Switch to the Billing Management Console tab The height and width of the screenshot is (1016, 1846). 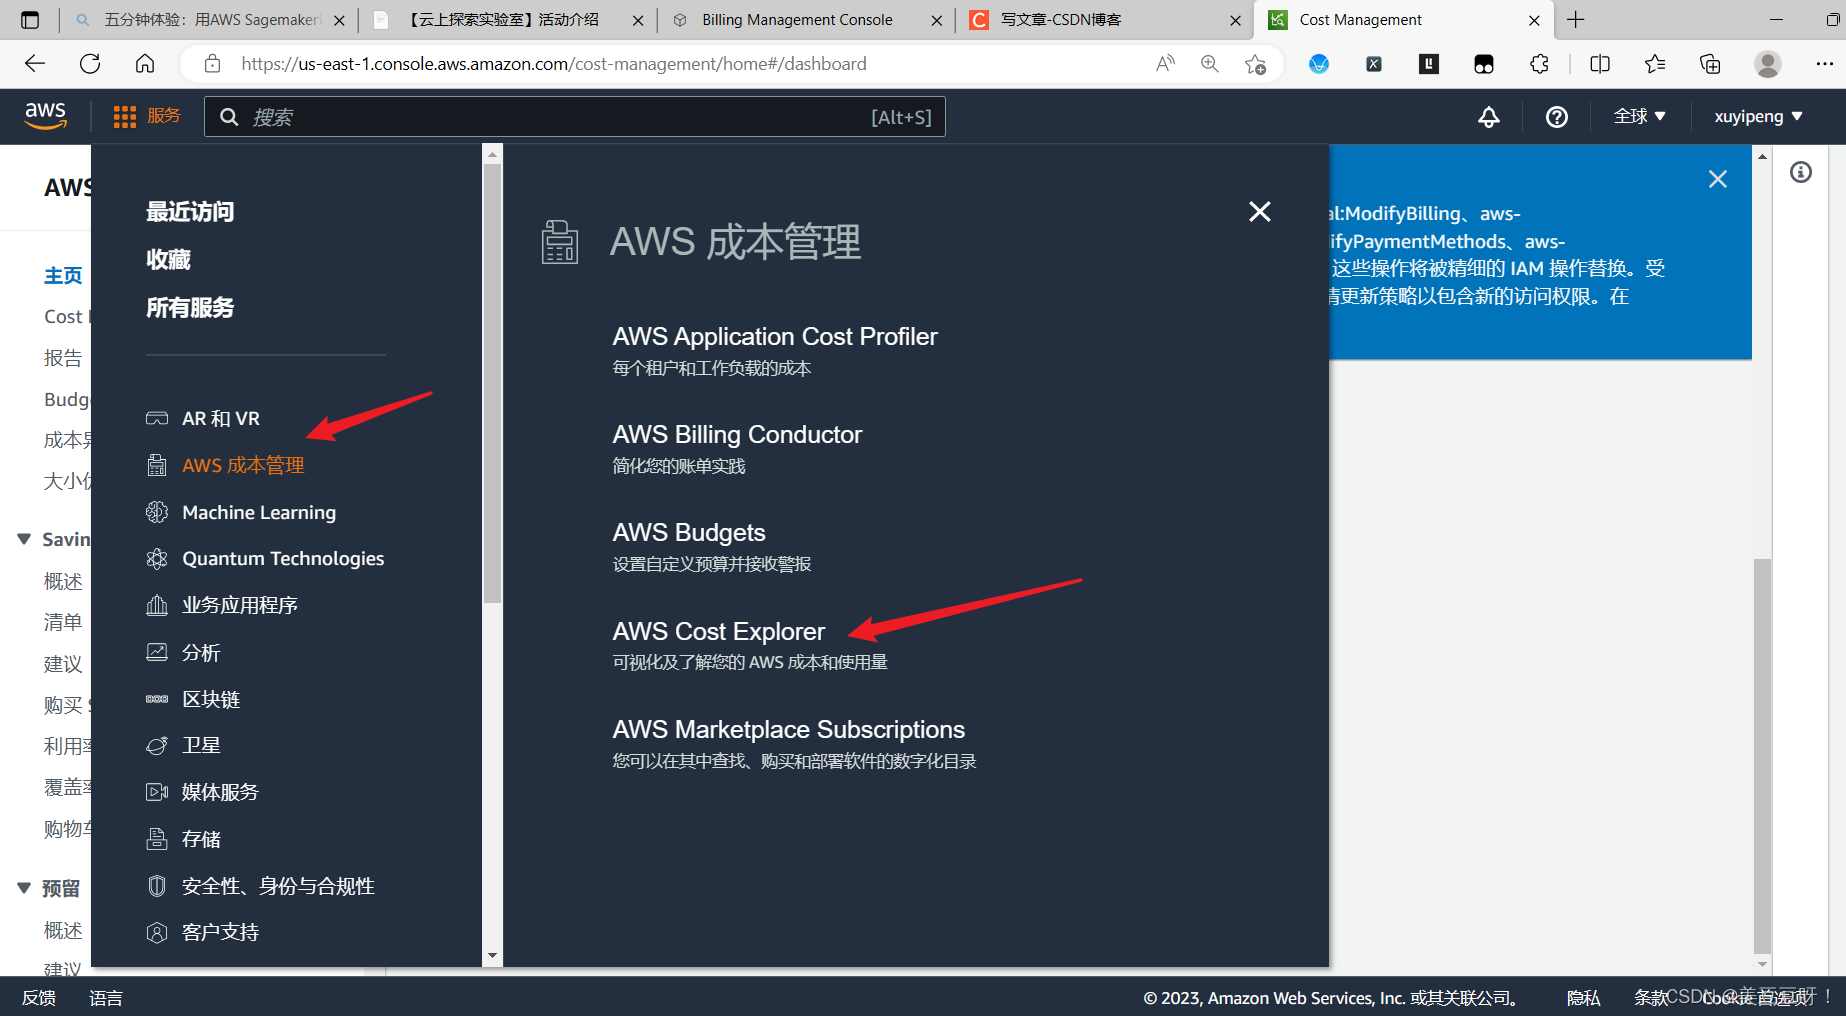[x=807, y=20]
